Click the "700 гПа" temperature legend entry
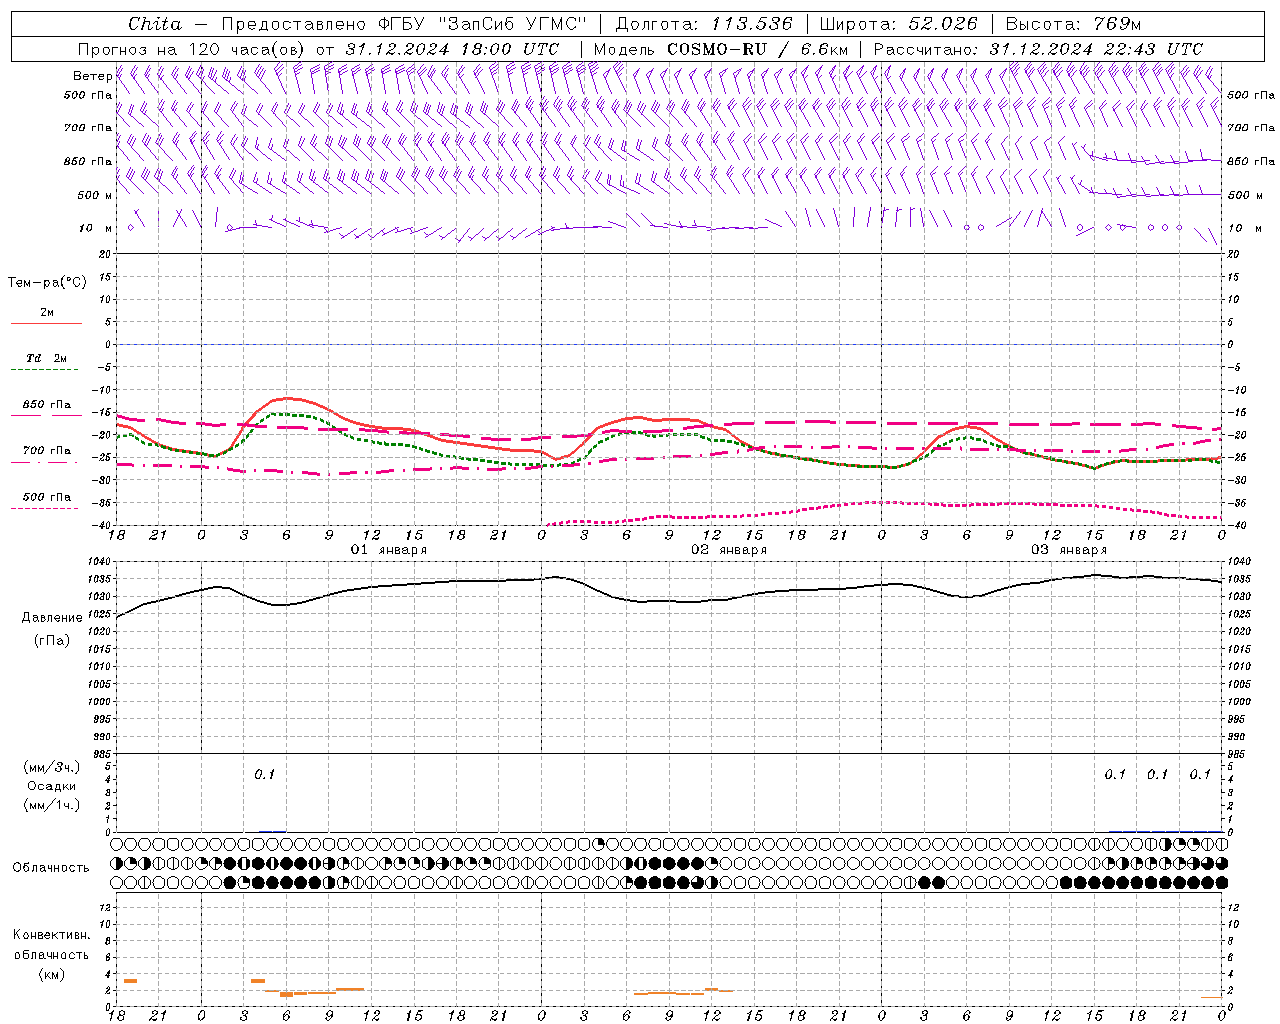The image size is (1280, 1024). click(47, 451)
